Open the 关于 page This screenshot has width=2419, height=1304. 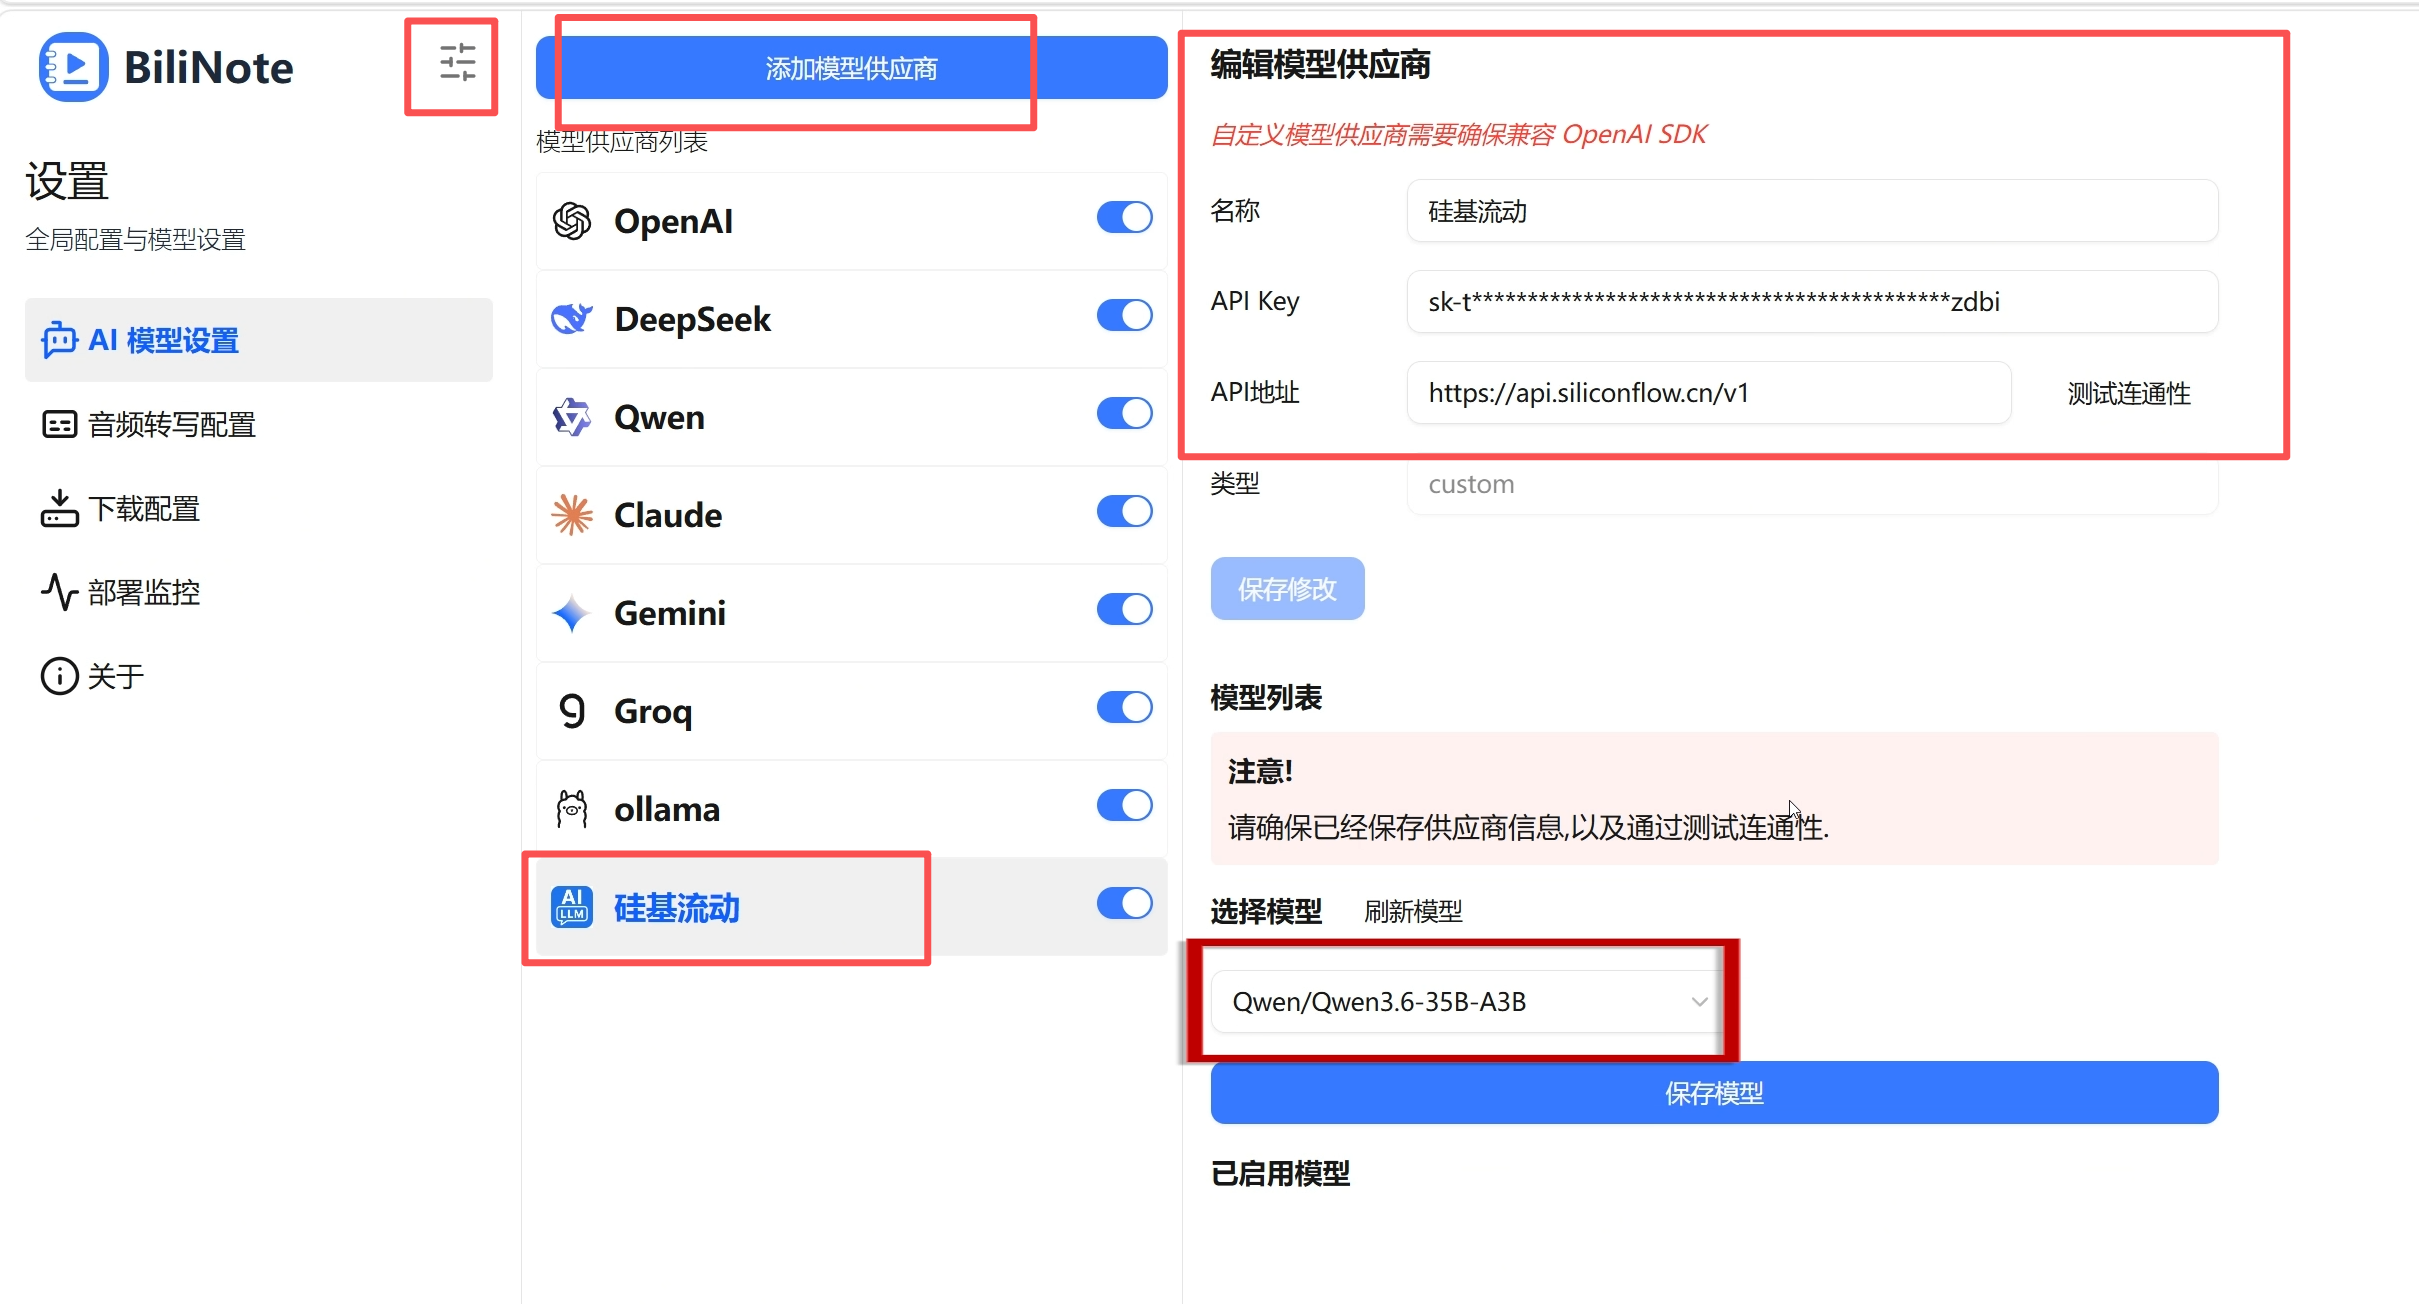click(x=259, y=676)
